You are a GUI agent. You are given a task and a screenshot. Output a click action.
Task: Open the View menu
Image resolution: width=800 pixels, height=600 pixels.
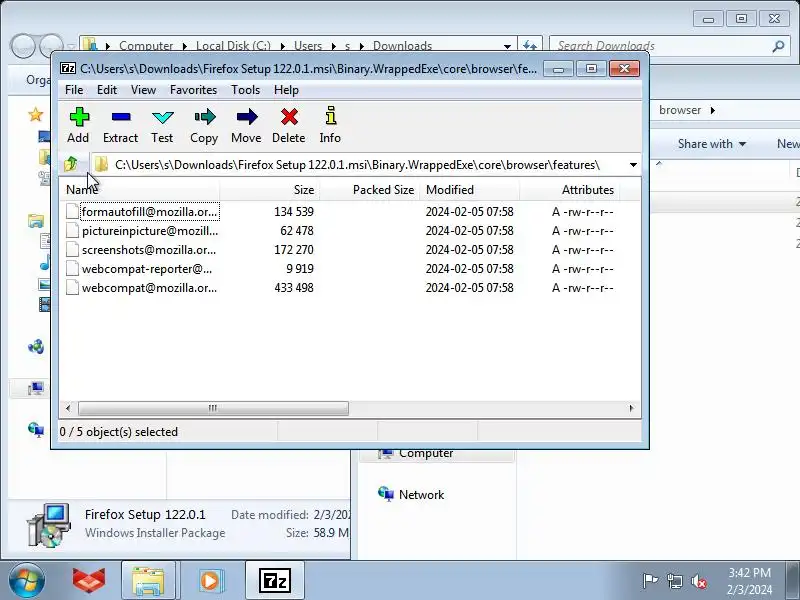[143, 90]
